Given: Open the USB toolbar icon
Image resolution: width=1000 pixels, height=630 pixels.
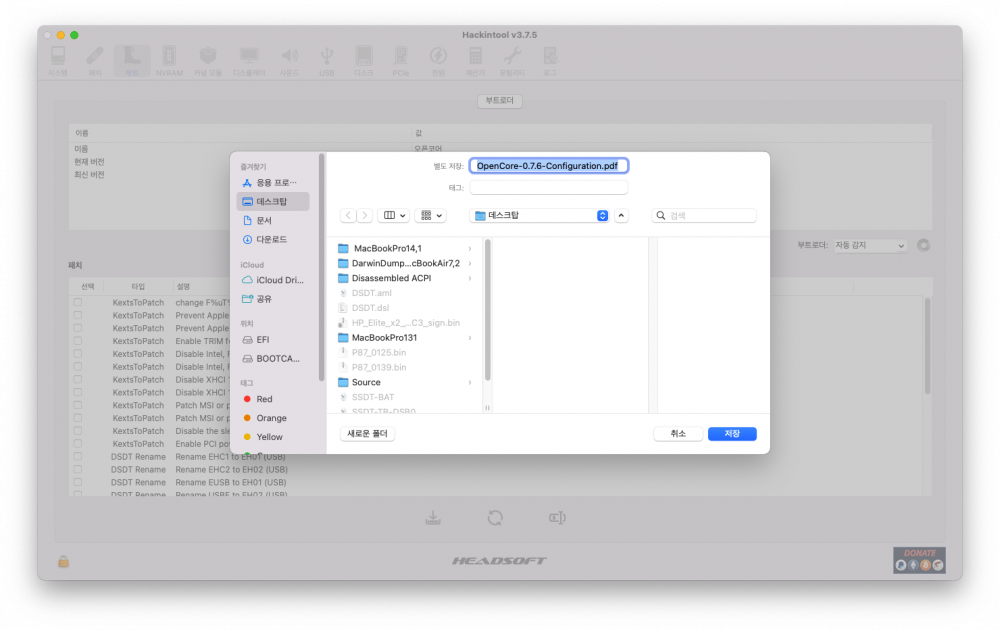Looking at the screenshot, I should pos(327,61).
